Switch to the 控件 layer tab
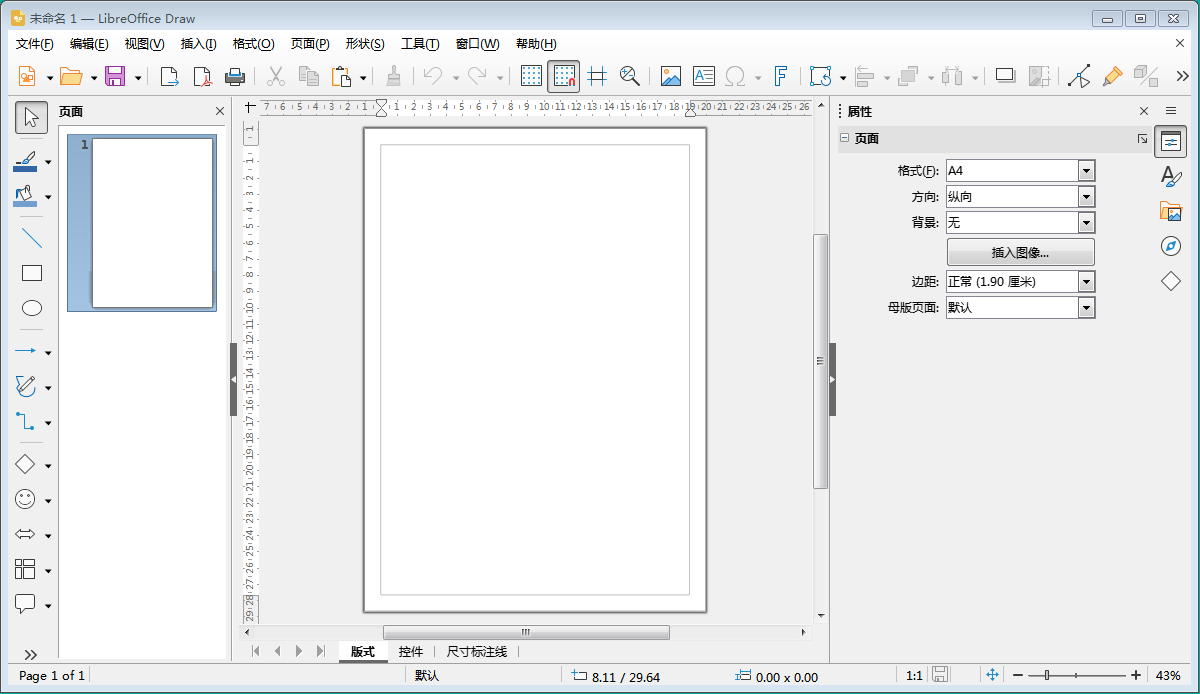 pyautogui.click(x=410, y=651)
